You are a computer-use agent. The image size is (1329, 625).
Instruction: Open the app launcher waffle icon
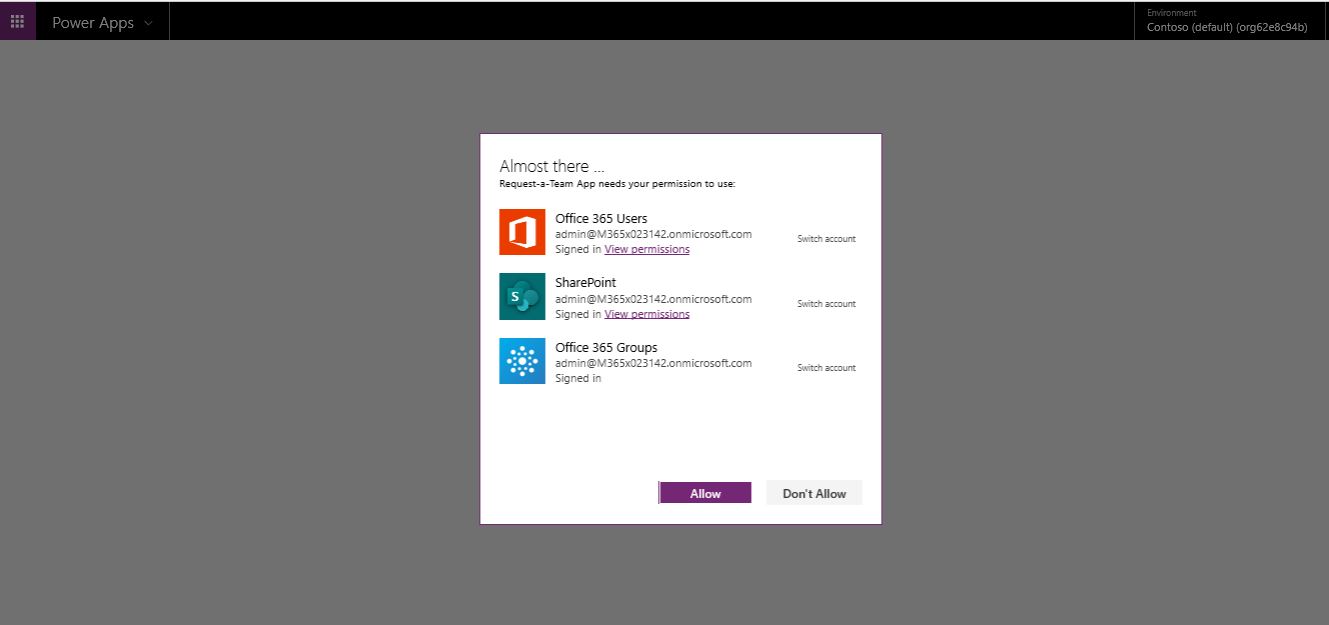tap(18, 21)
